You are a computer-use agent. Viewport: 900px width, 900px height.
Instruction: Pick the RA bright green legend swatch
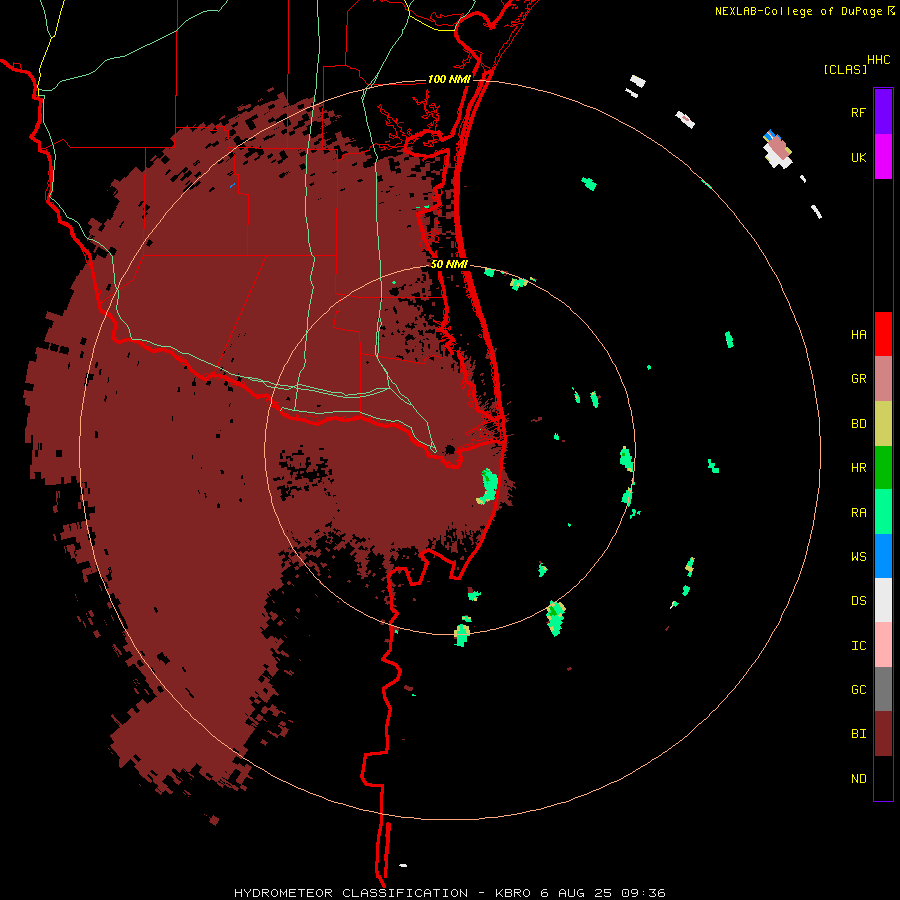[883, 512]
